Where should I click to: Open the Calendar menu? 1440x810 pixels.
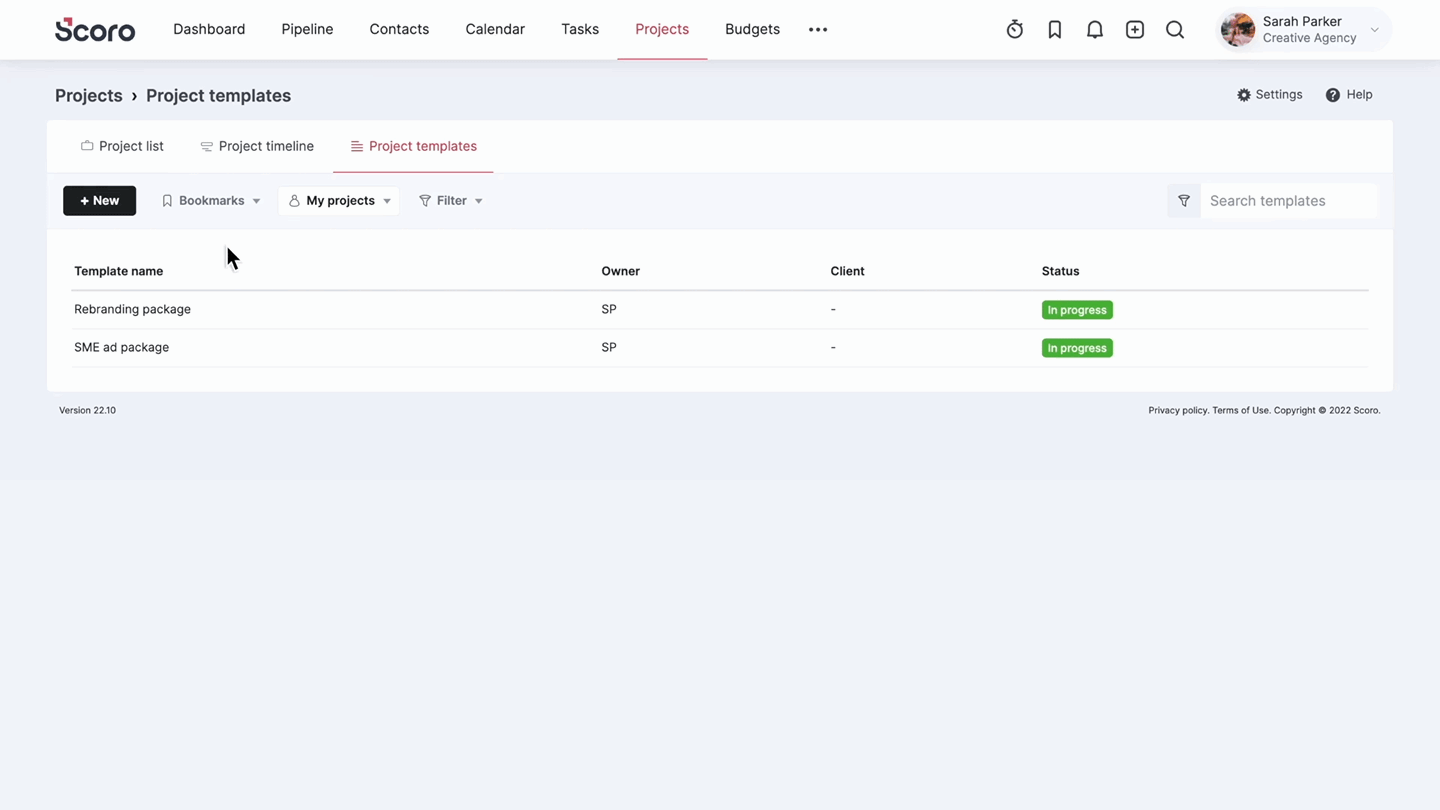click(x=495, y=29)
